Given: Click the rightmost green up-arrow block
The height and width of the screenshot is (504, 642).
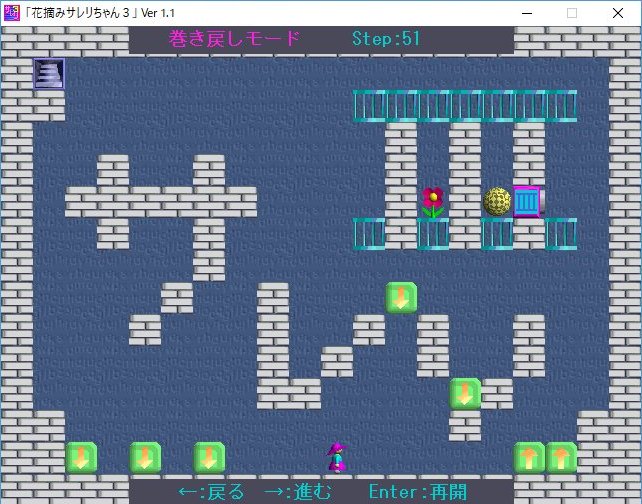Looking at the screenshot, I should (561, 457).
